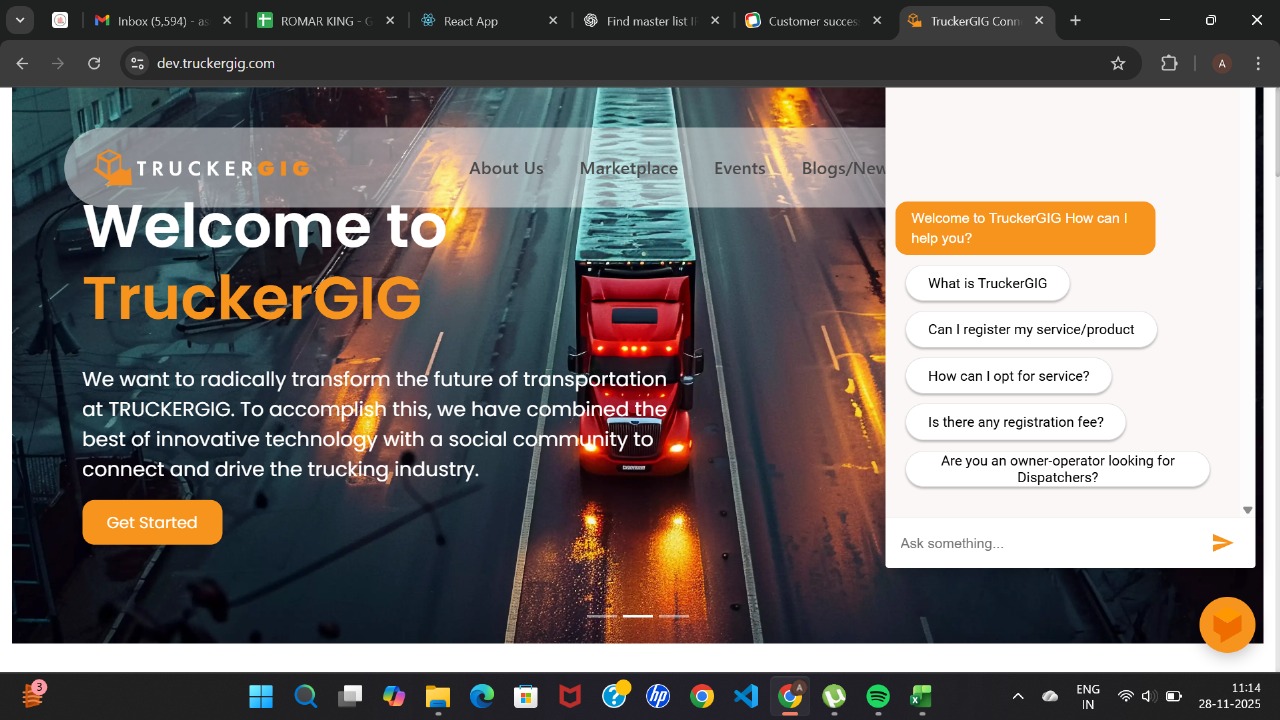Click the Ask something input field
The image size is (1280, 720).
pyautogui.click(x=1049, y=543)
